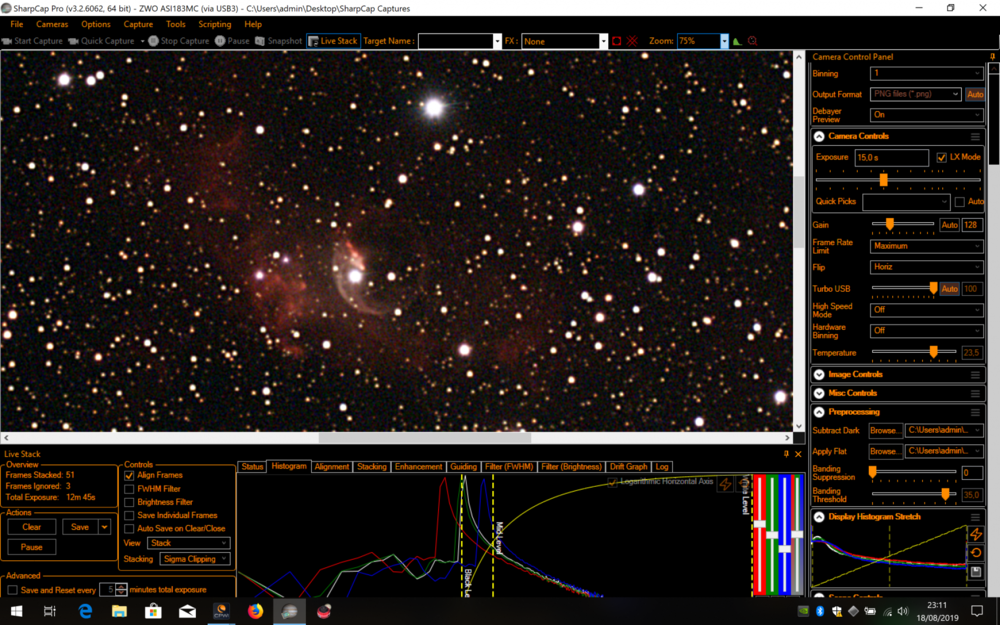The width and height of the screenshot is (1000, 625).
Task: Click the zoom-to-focus magnifier icon after Zoom
Action: coord(753,41)
